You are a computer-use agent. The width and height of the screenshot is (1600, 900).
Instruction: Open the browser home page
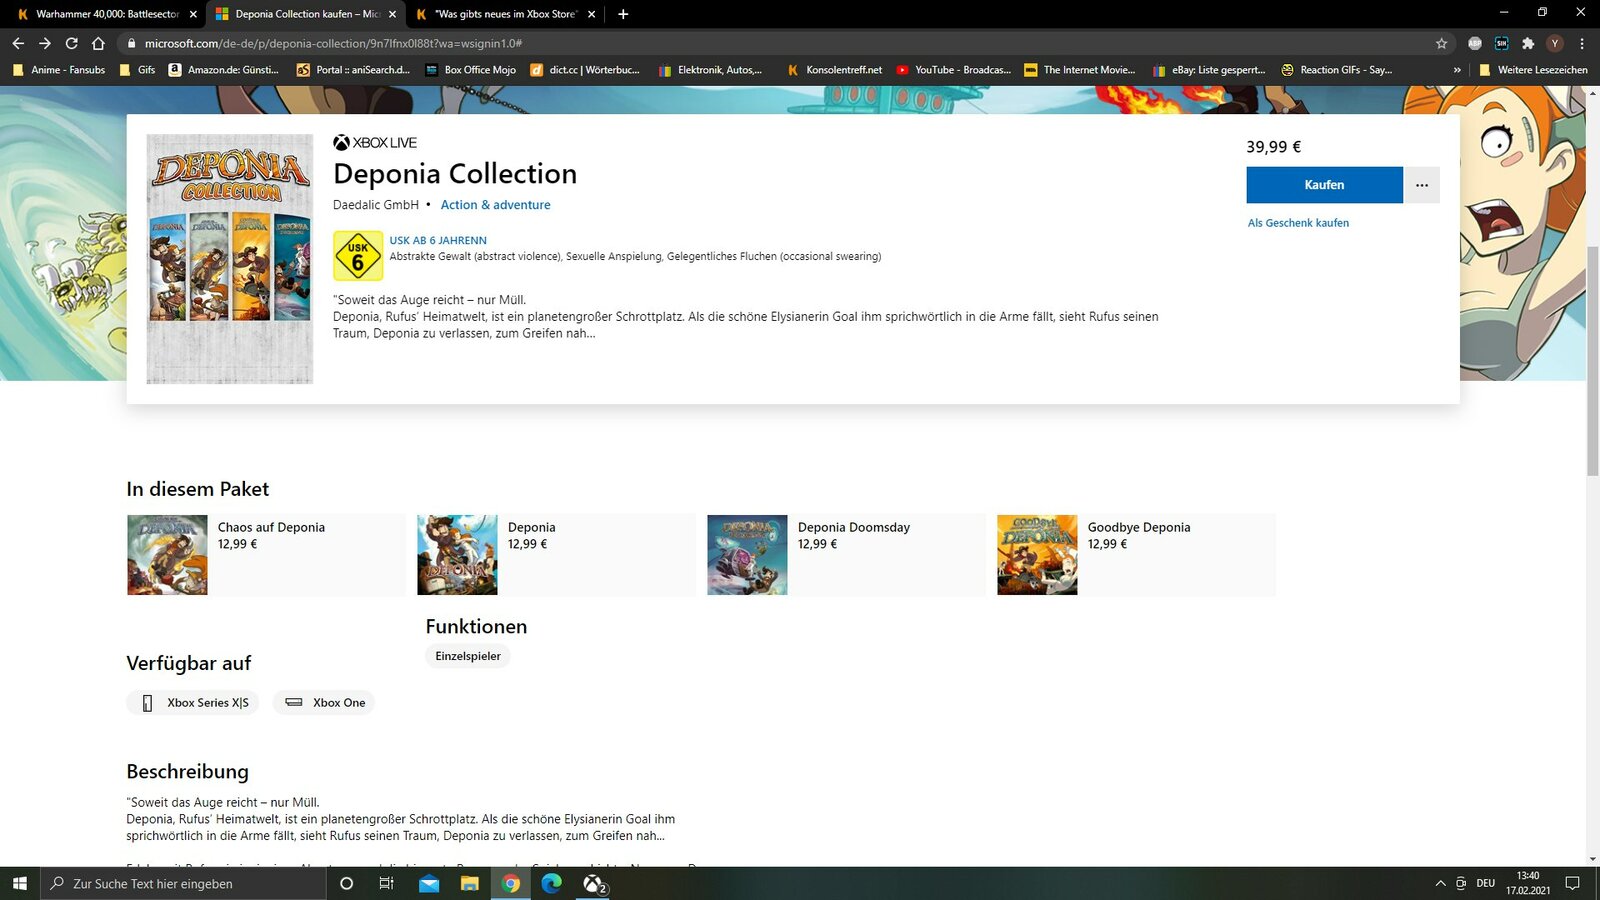[98, 43]
